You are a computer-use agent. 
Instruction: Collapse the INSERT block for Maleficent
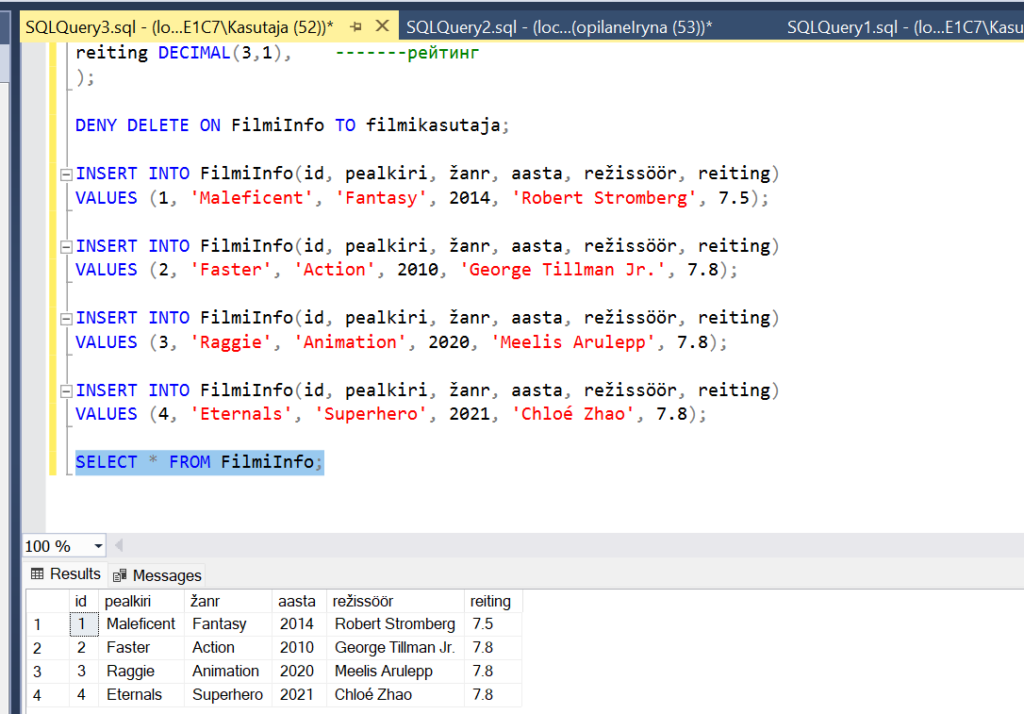[66, 174]
